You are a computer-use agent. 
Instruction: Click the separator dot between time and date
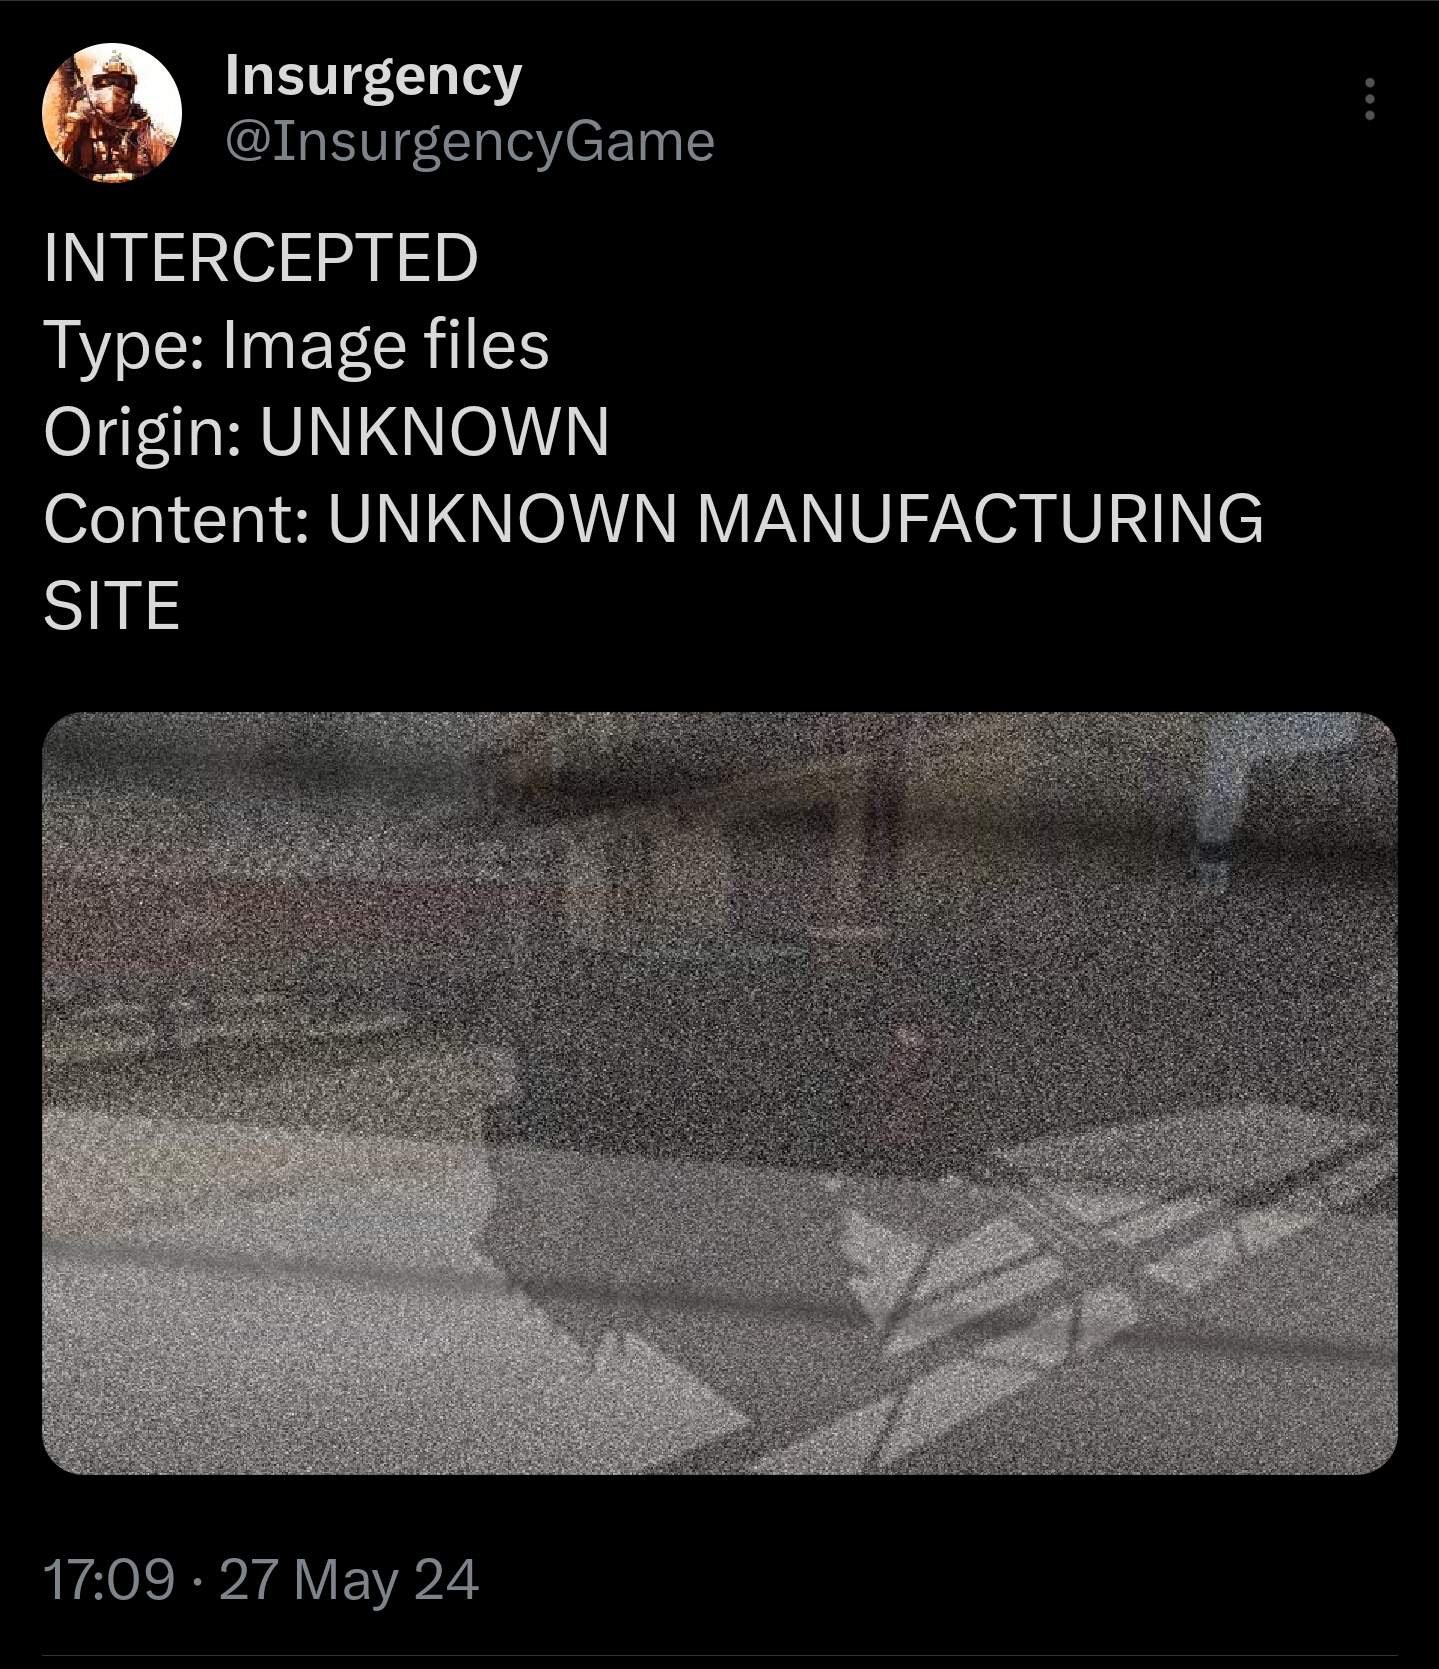tap(196, 1582)
